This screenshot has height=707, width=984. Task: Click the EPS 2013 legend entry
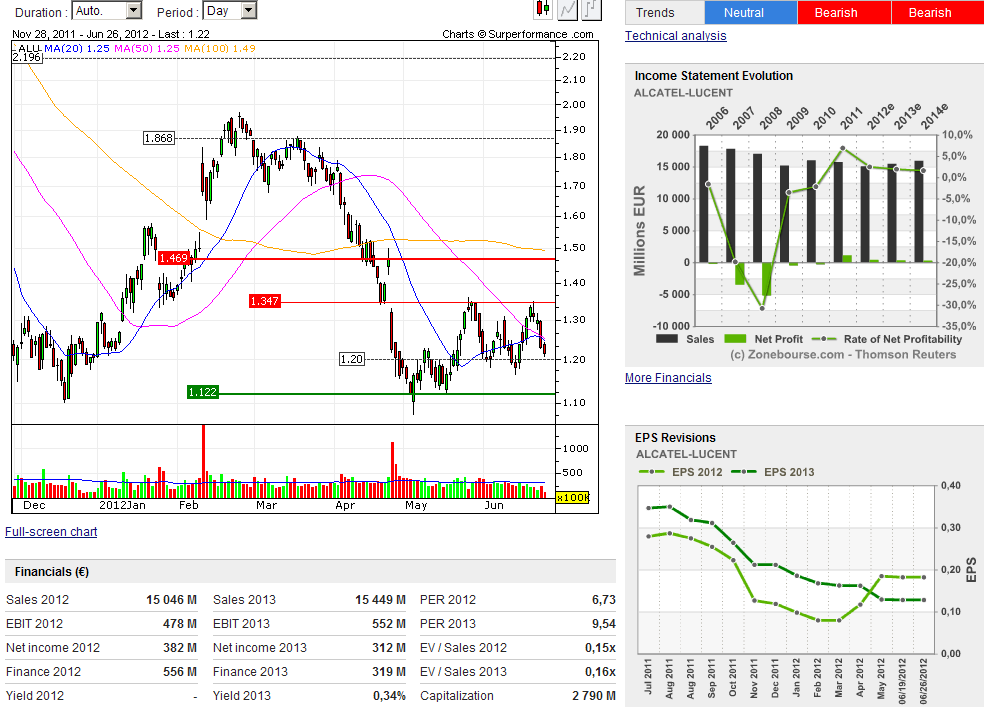(773, 472)
